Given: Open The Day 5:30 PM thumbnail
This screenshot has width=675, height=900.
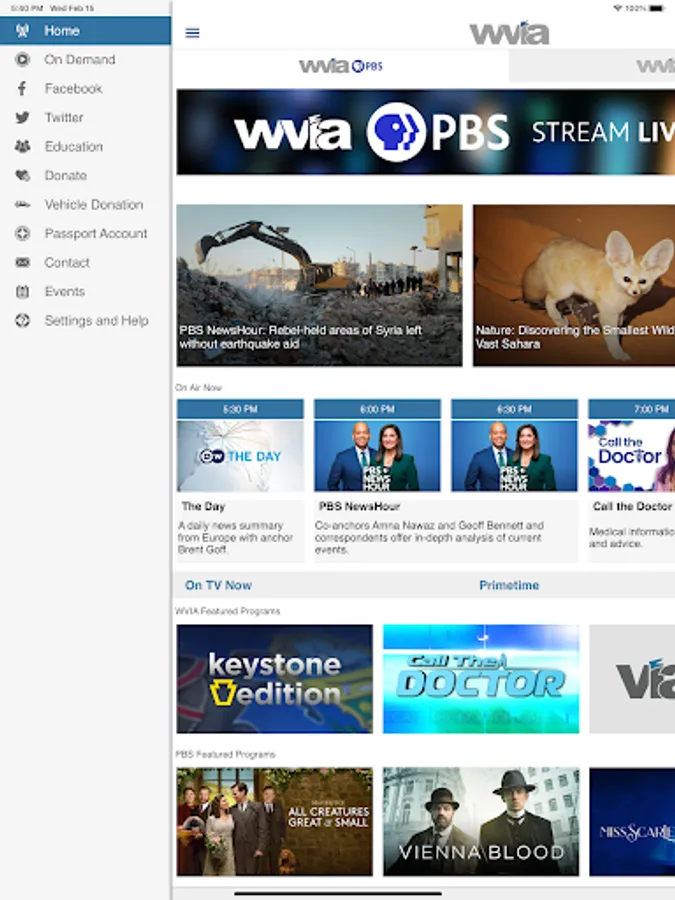Looking at the screenshot, I should (240, 456).
